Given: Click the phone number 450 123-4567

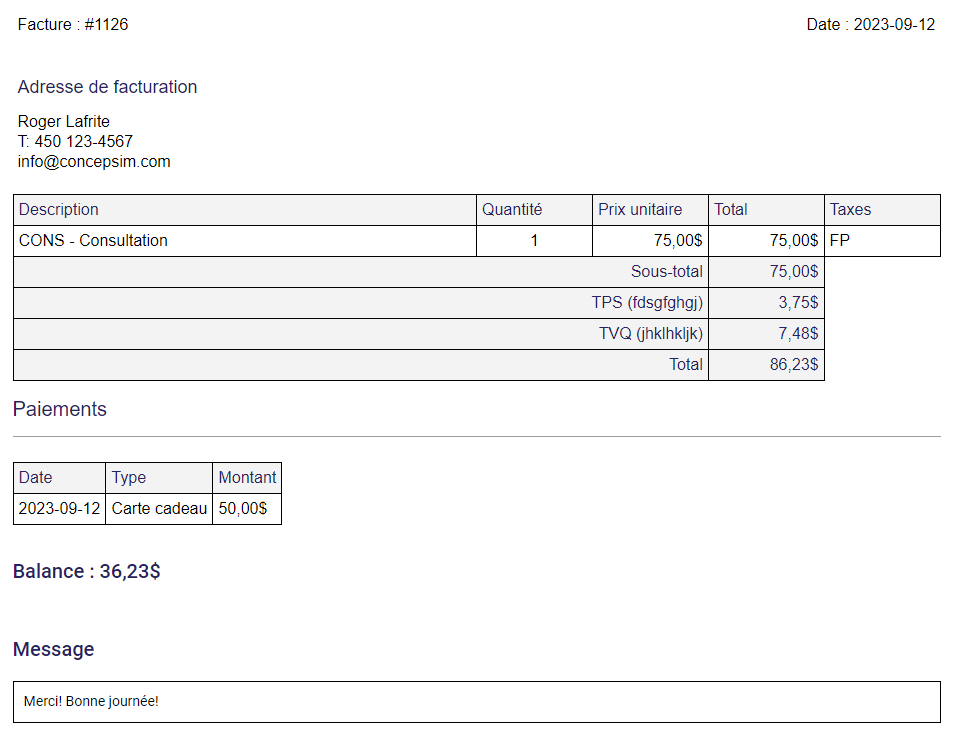Looking at the screenshot, I should click(x=83, y=142).
